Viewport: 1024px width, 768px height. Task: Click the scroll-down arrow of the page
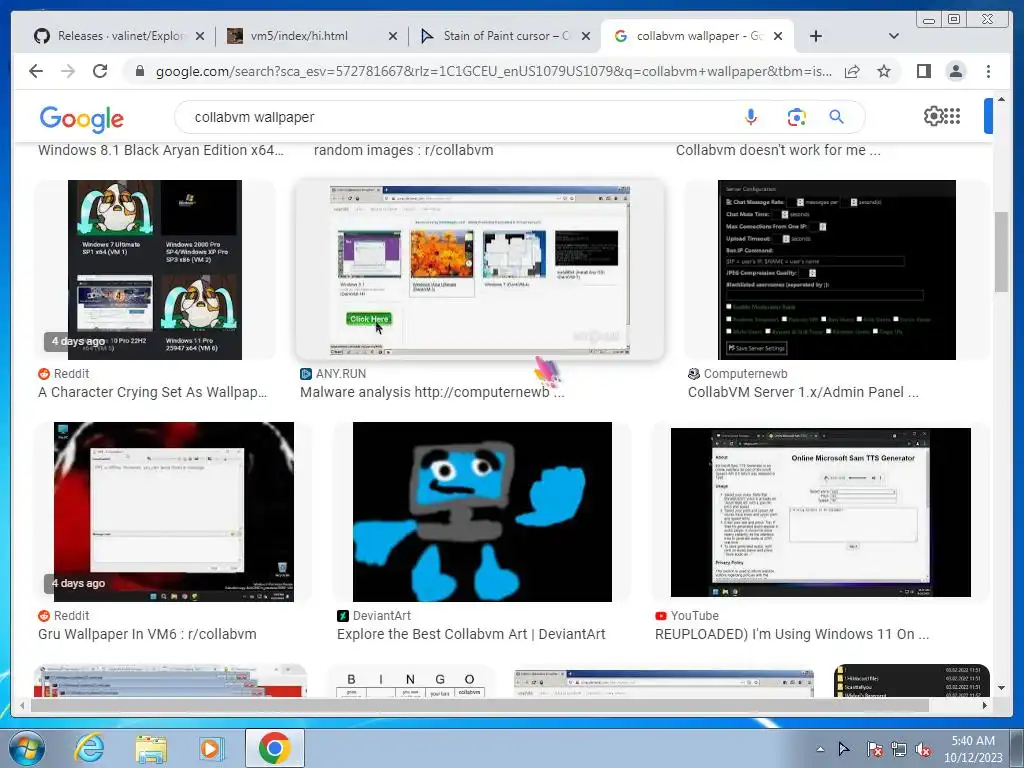pyautogui.click(x=1001, y=688)
